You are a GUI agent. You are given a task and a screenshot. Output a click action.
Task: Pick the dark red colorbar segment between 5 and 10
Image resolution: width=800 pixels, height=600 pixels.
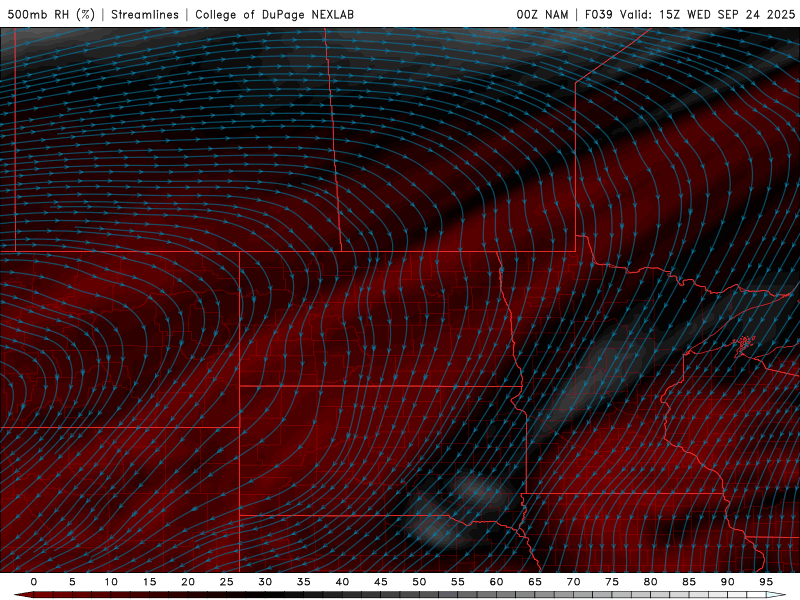(92, 595)
